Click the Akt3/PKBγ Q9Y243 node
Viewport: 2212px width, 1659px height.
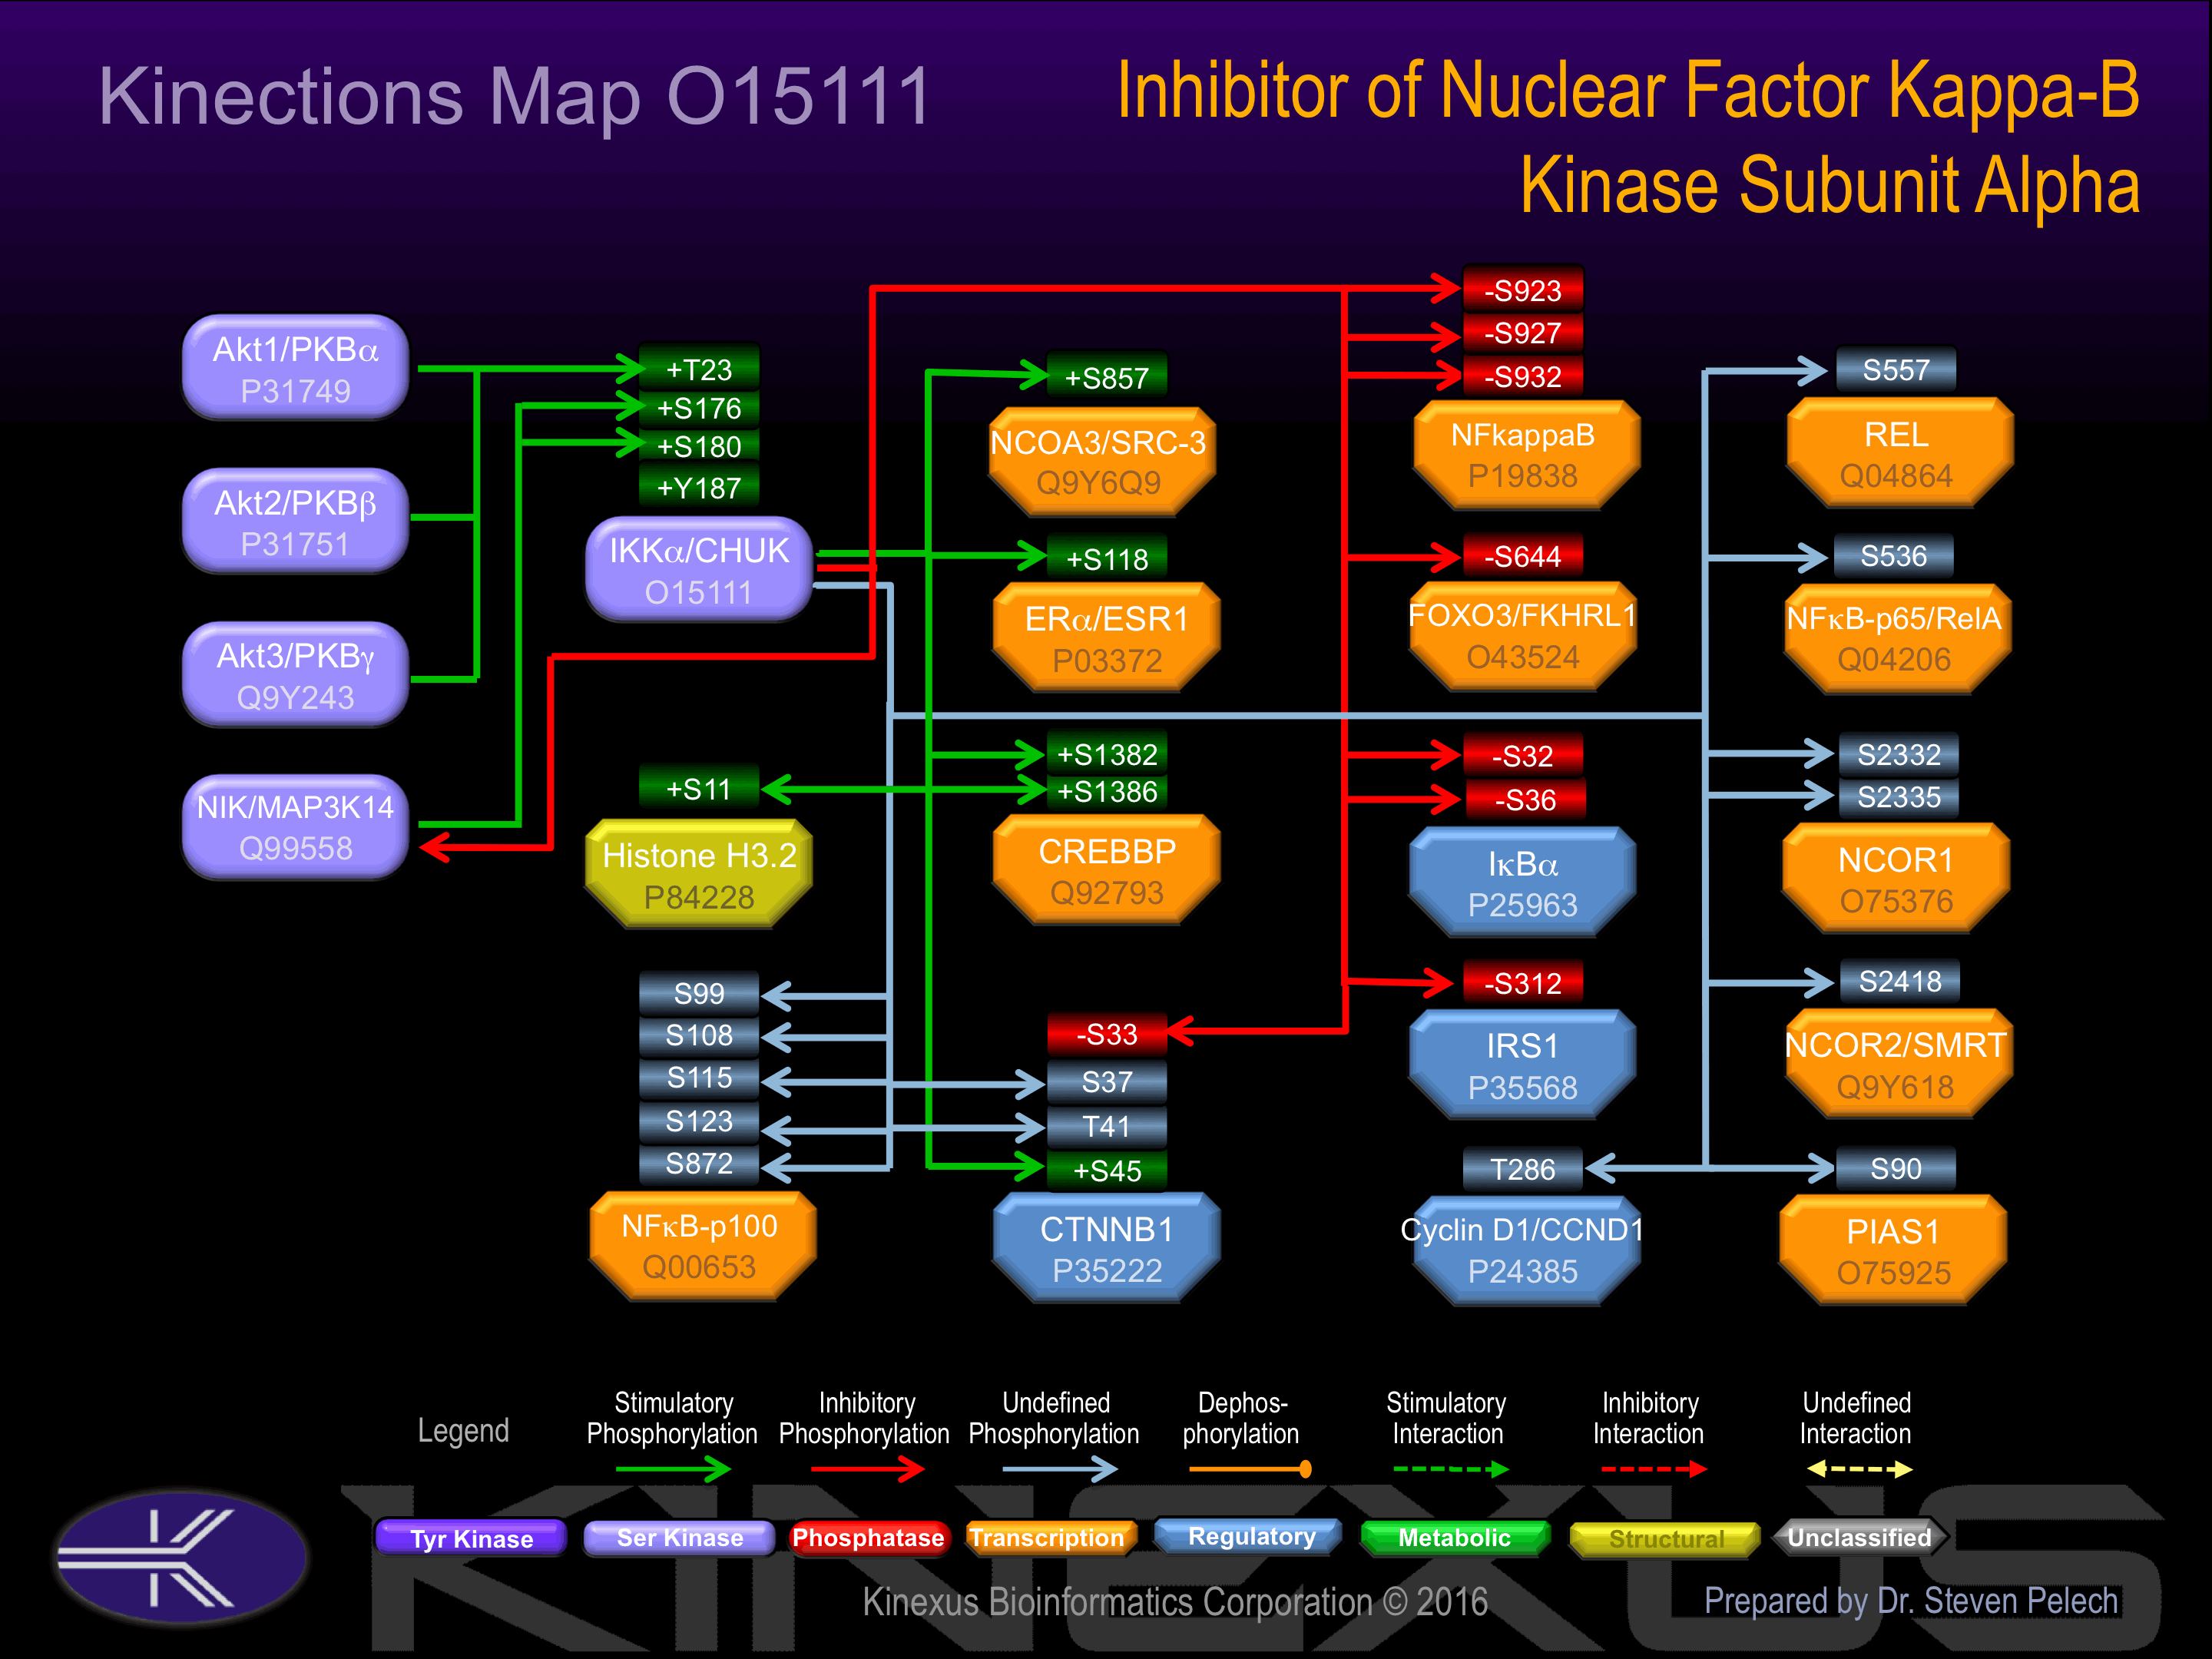295,675
